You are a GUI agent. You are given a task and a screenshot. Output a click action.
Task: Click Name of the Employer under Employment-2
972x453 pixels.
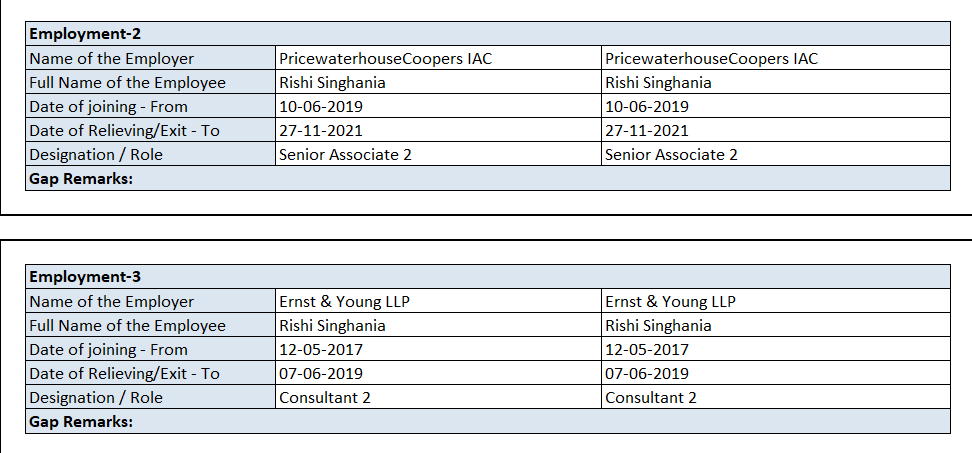click(112, 58)
